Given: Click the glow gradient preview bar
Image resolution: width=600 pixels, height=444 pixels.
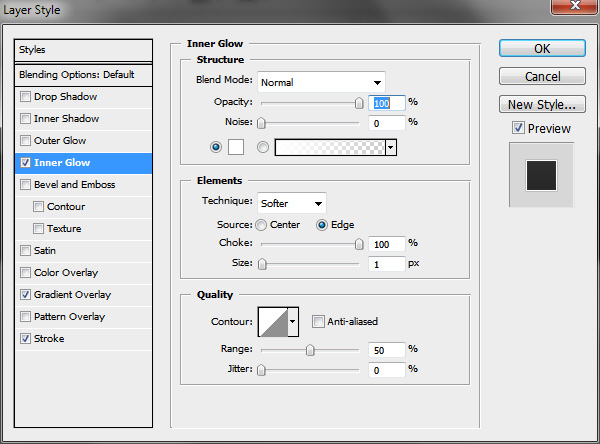Looking at the screenshot, I should coord(330,147).
